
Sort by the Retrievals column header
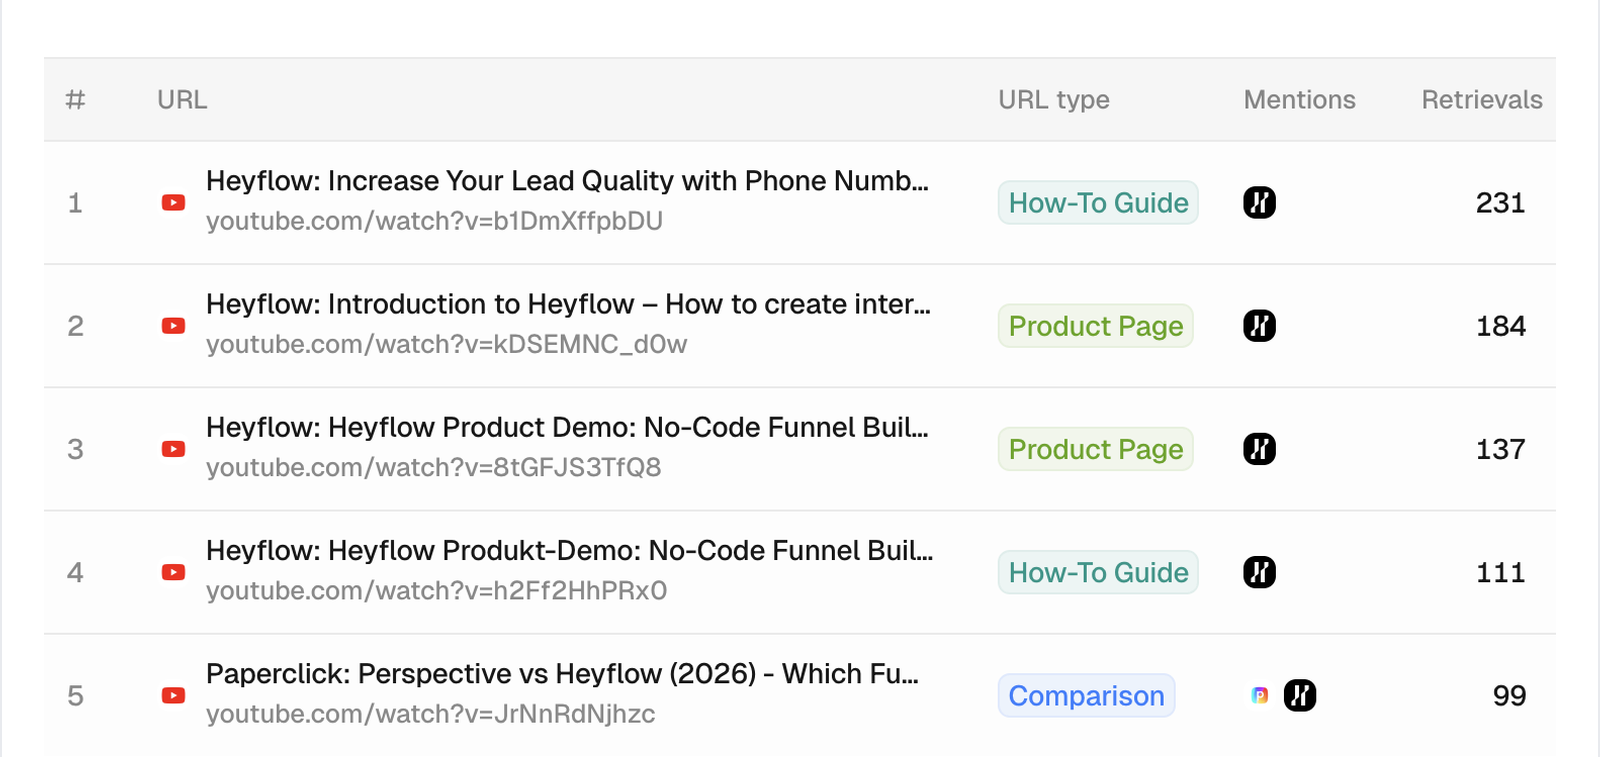pyautogui.click(x=1482, y=100)
